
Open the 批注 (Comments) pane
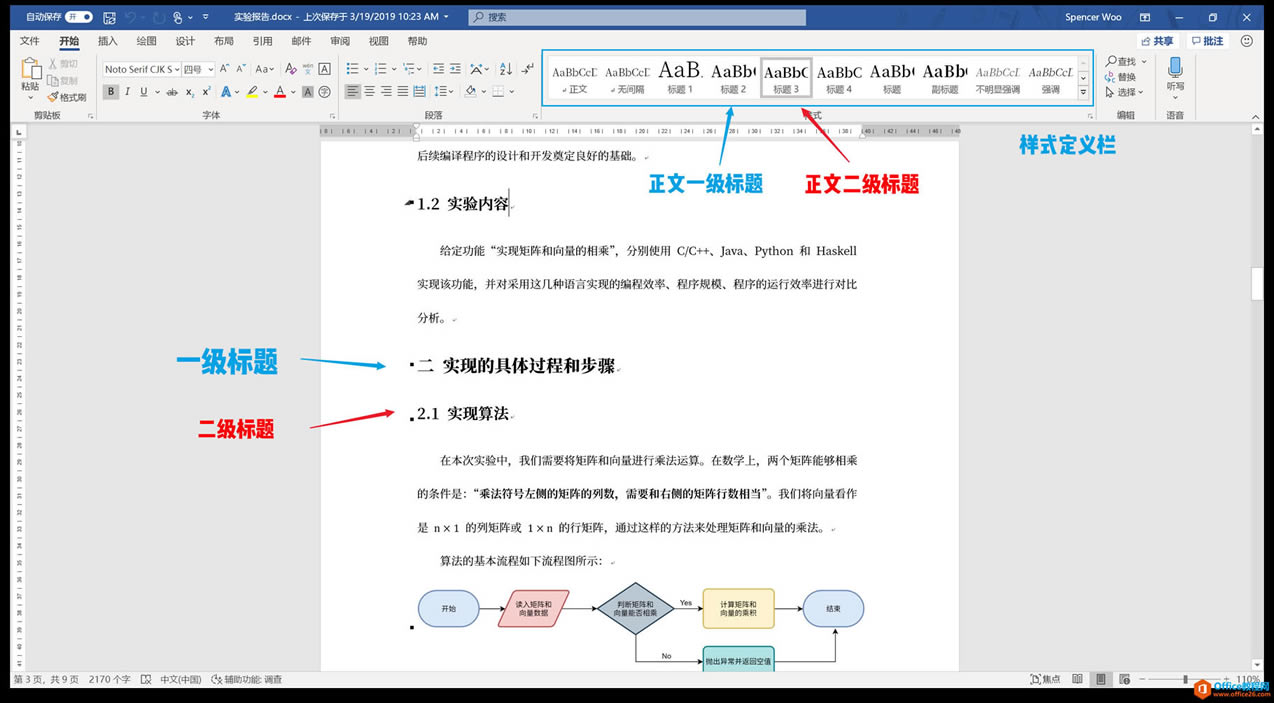tap(1208, 40)
